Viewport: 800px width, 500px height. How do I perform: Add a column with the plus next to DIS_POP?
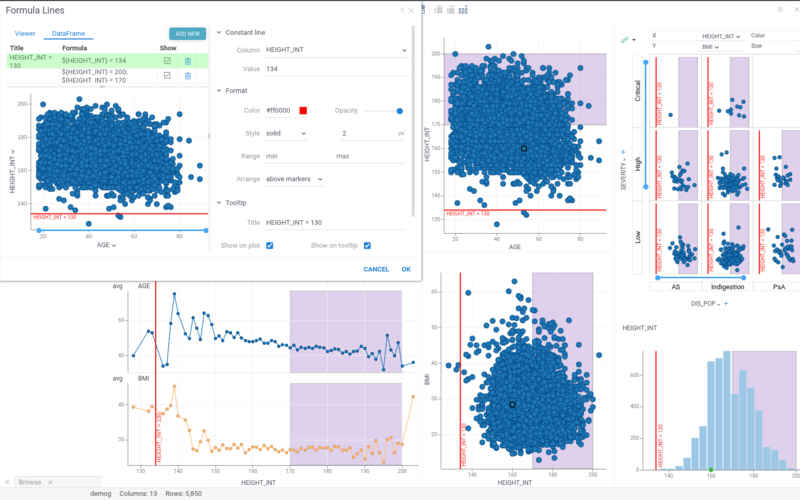(726, 304)
